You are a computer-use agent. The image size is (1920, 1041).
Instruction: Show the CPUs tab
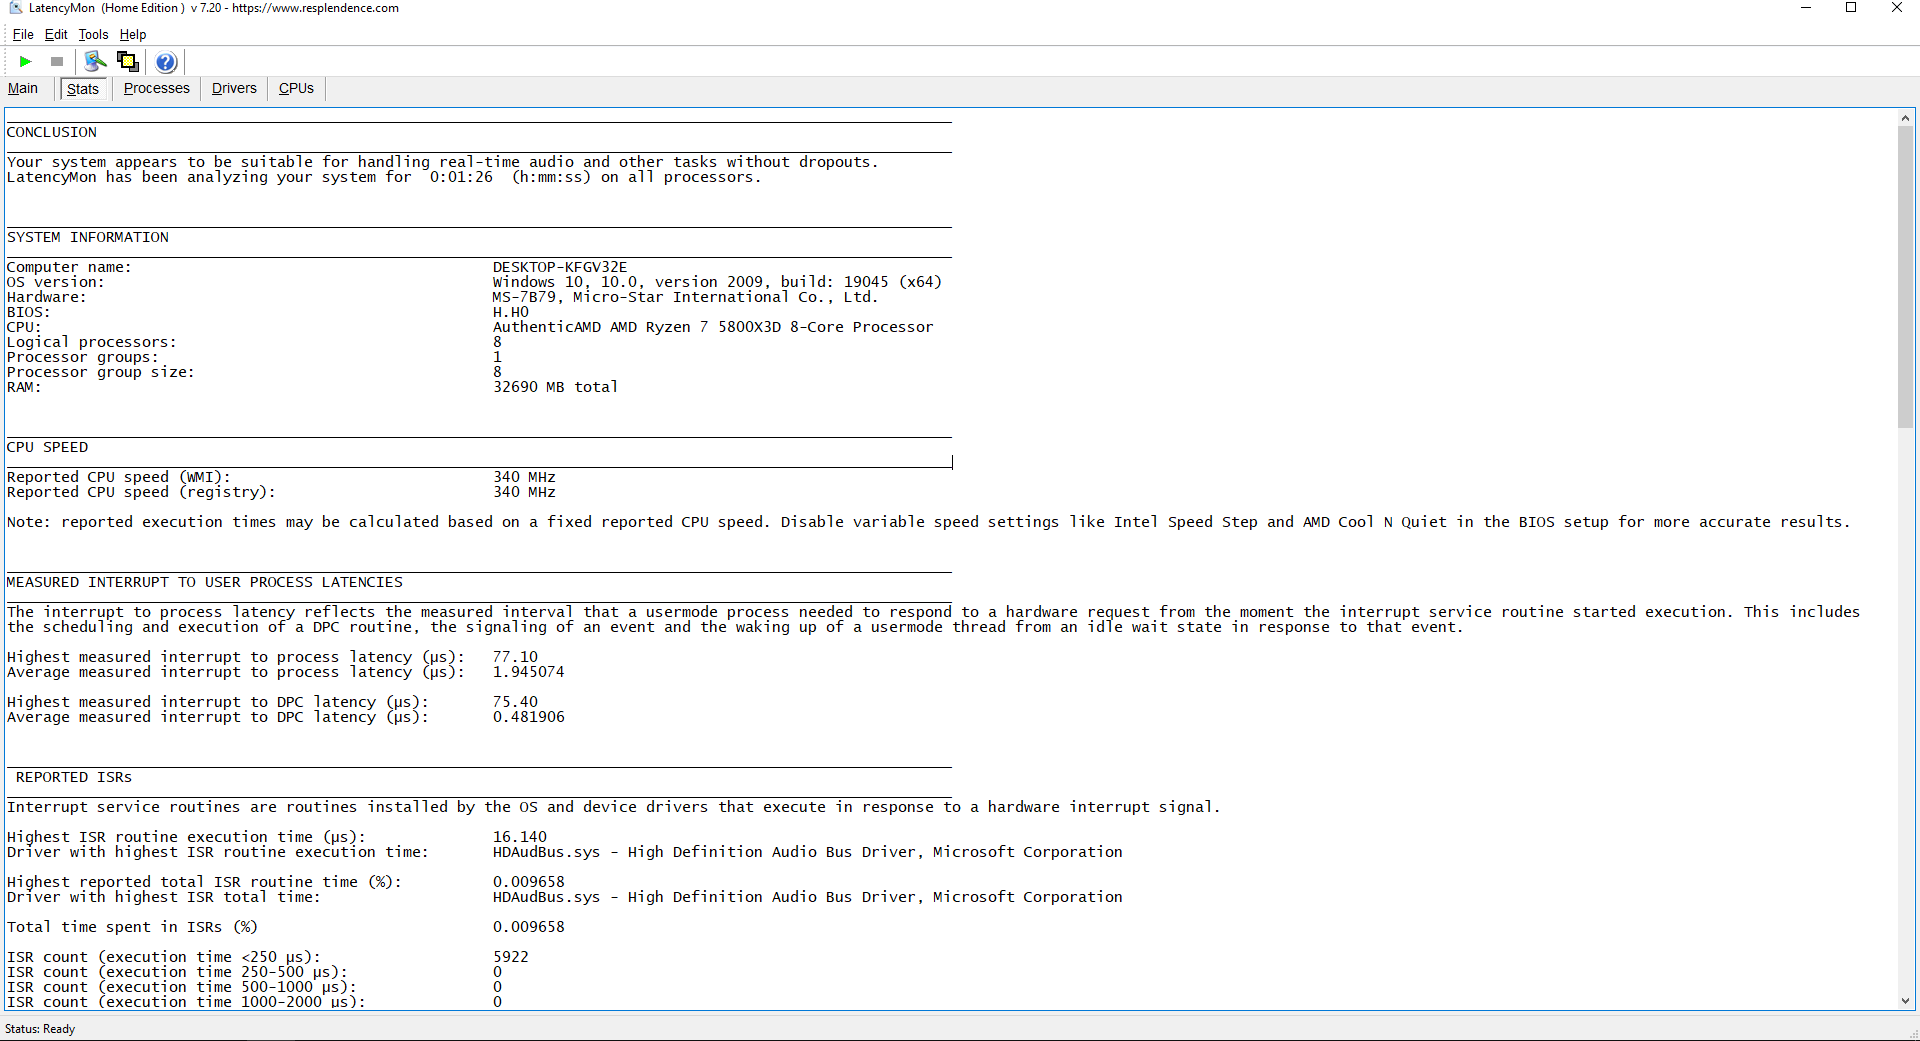pyautogui.click(x=296, y=88)
